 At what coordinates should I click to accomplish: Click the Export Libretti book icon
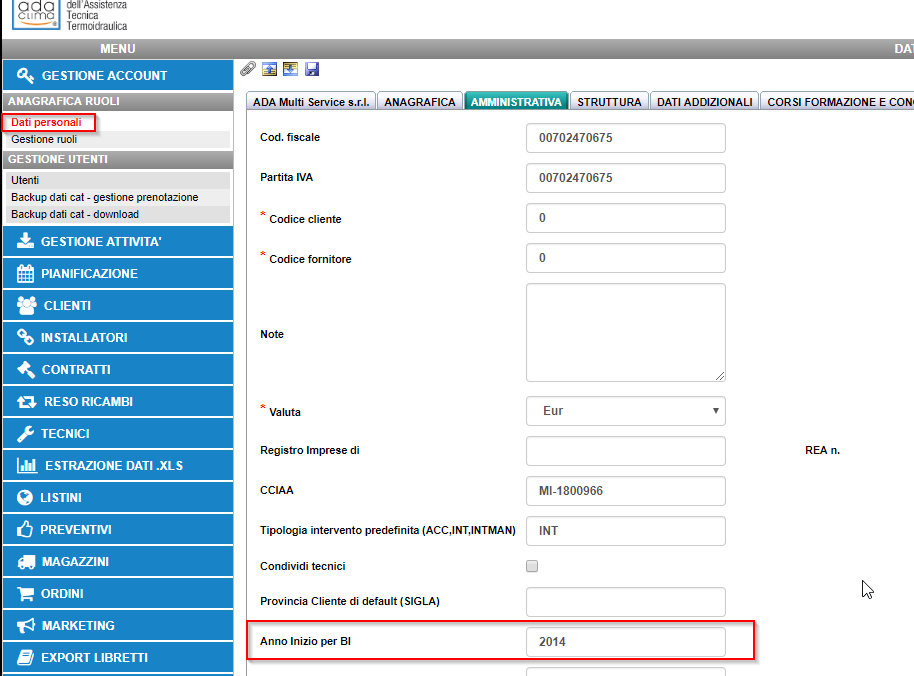[26, 657]
